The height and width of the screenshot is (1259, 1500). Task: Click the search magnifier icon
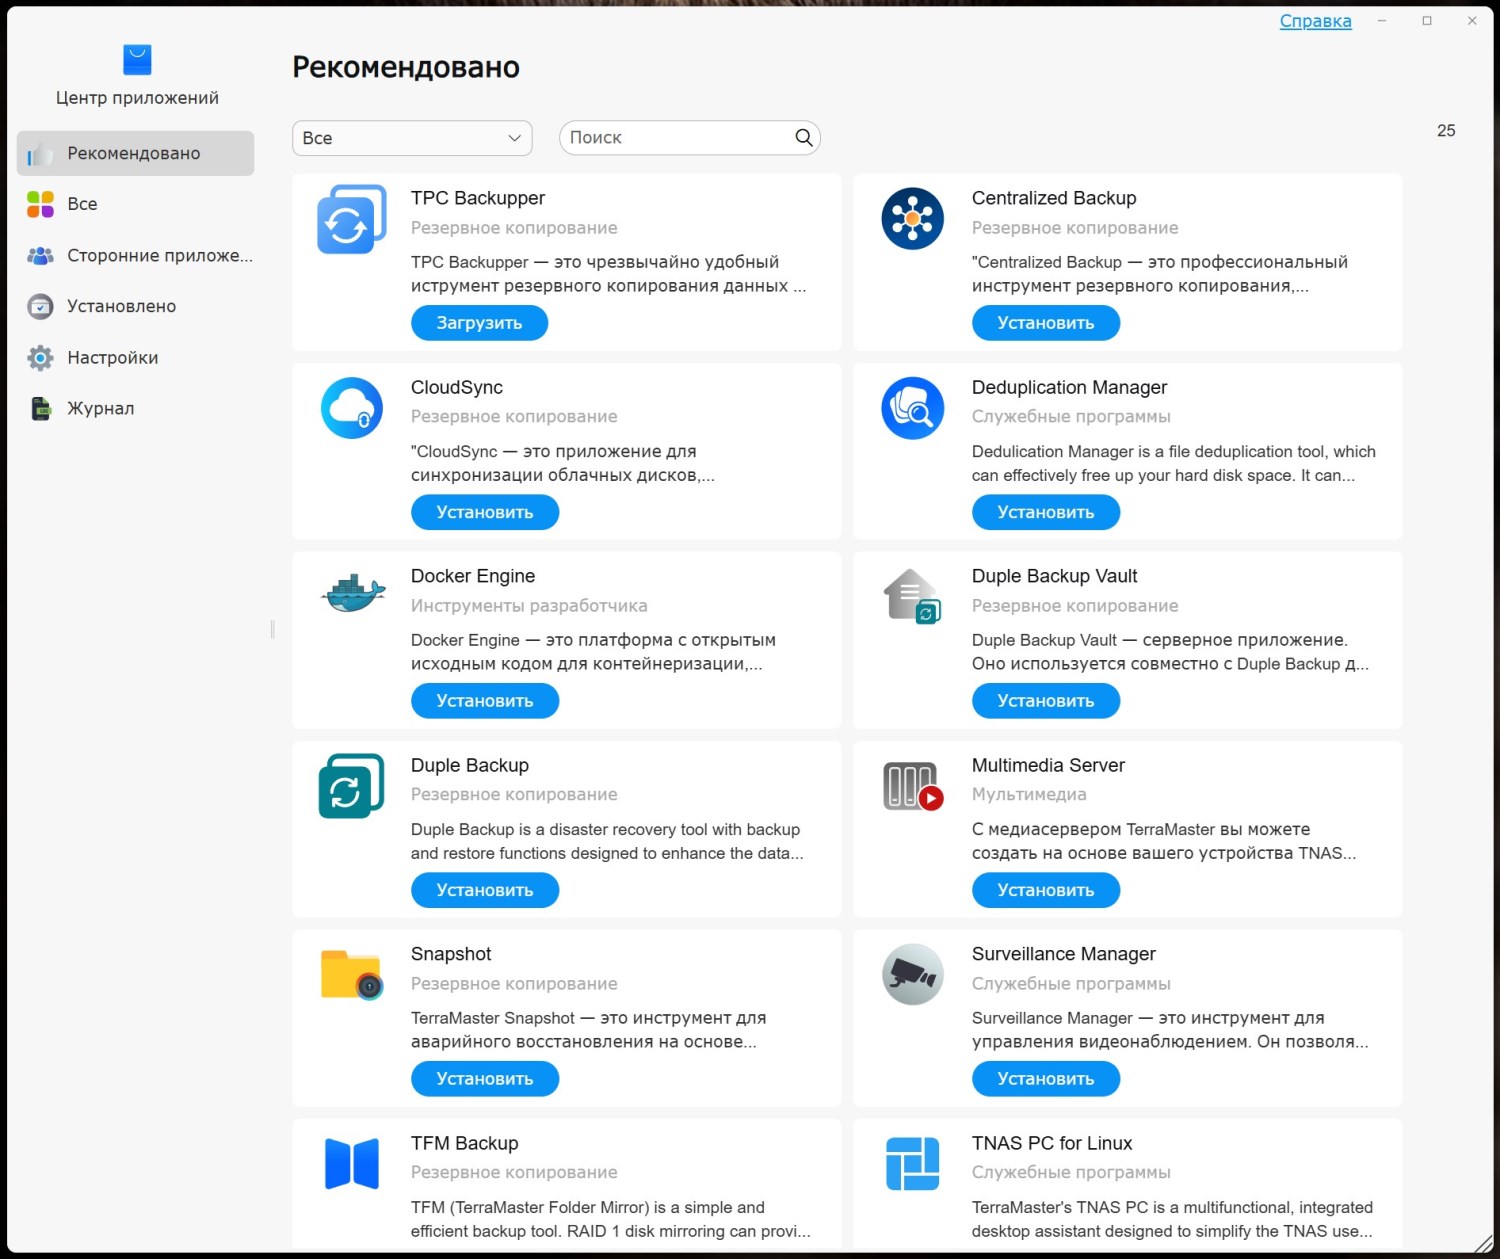click(803, 138)
